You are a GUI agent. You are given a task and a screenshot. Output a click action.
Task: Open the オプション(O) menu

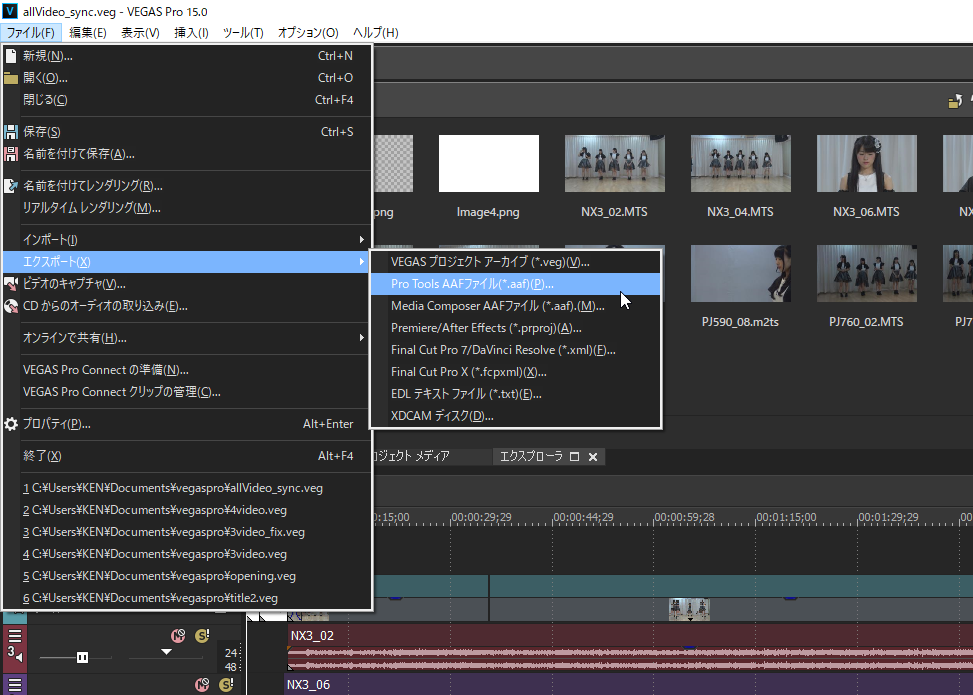click(308, 33)
